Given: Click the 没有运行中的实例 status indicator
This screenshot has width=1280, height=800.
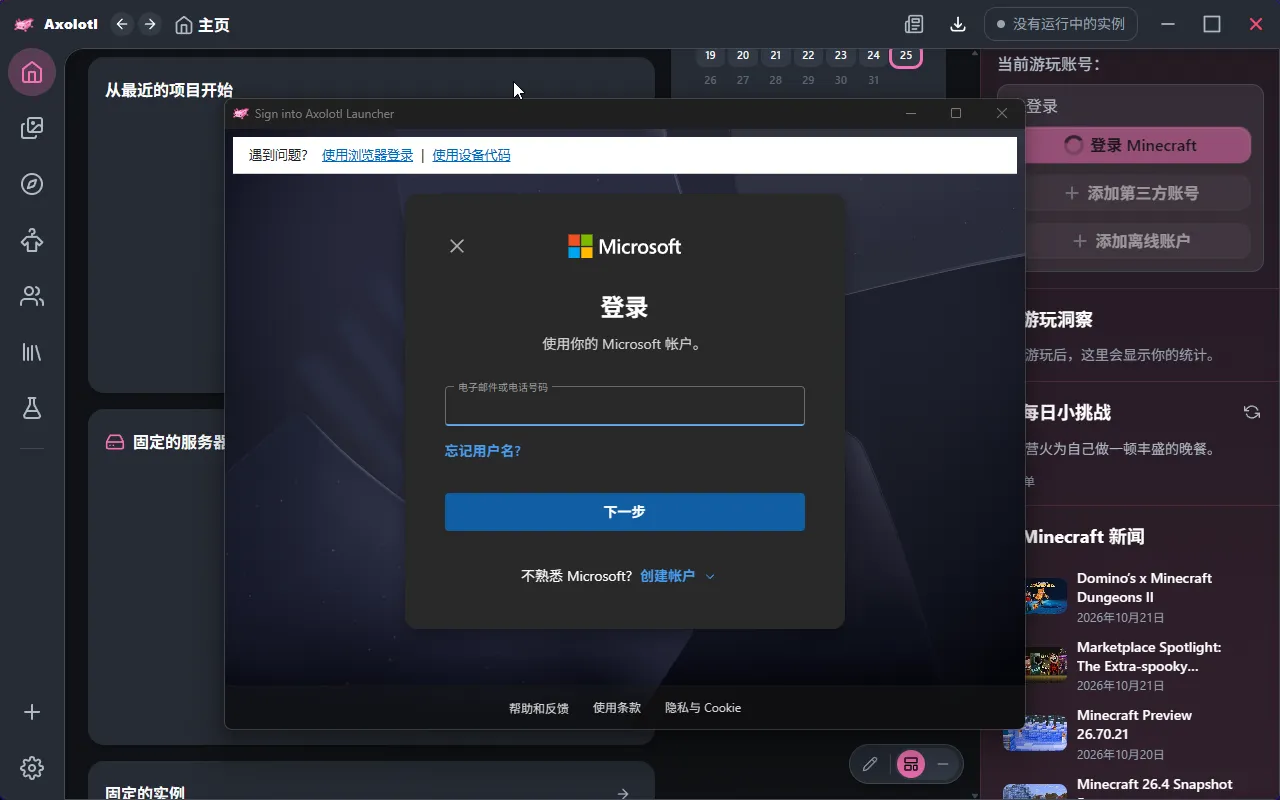Looking at the screenshot, I should (x=1060, y=24).
